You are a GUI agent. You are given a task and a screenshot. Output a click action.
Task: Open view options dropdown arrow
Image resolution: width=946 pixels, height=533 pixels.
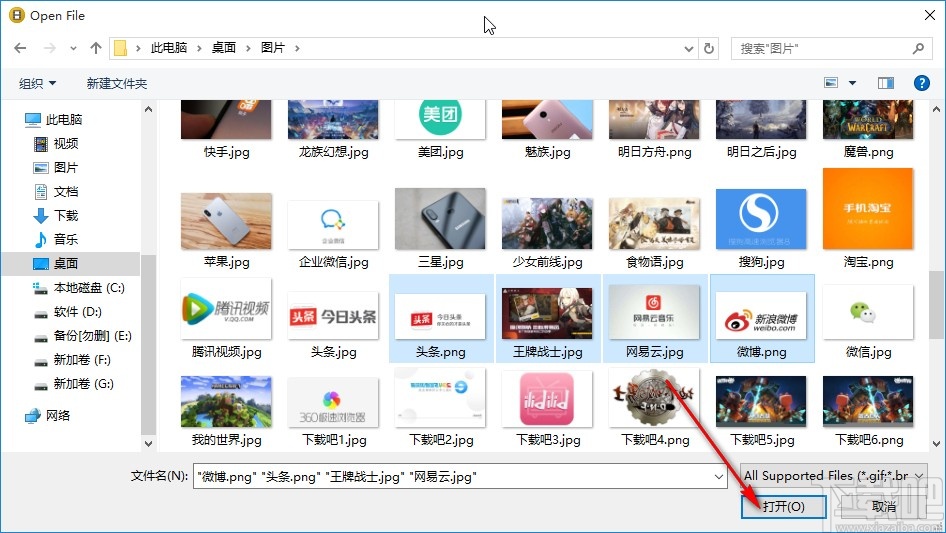pyautogui.click(x=852, y=83)
